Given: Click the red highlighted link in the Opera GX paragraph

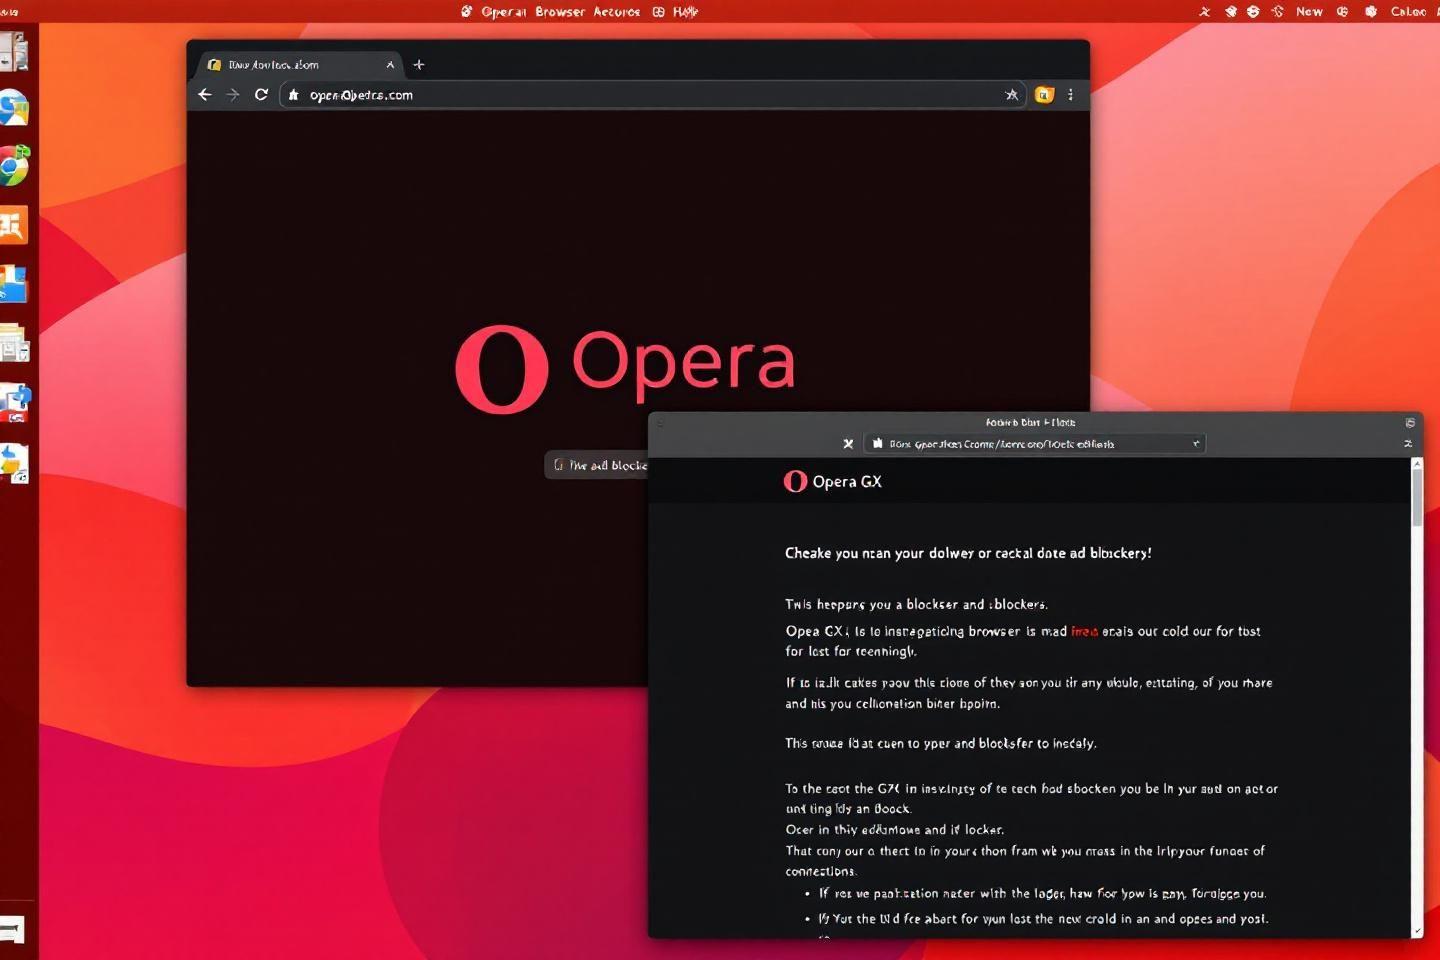Looking at the screenshot, I should 1084,631.
